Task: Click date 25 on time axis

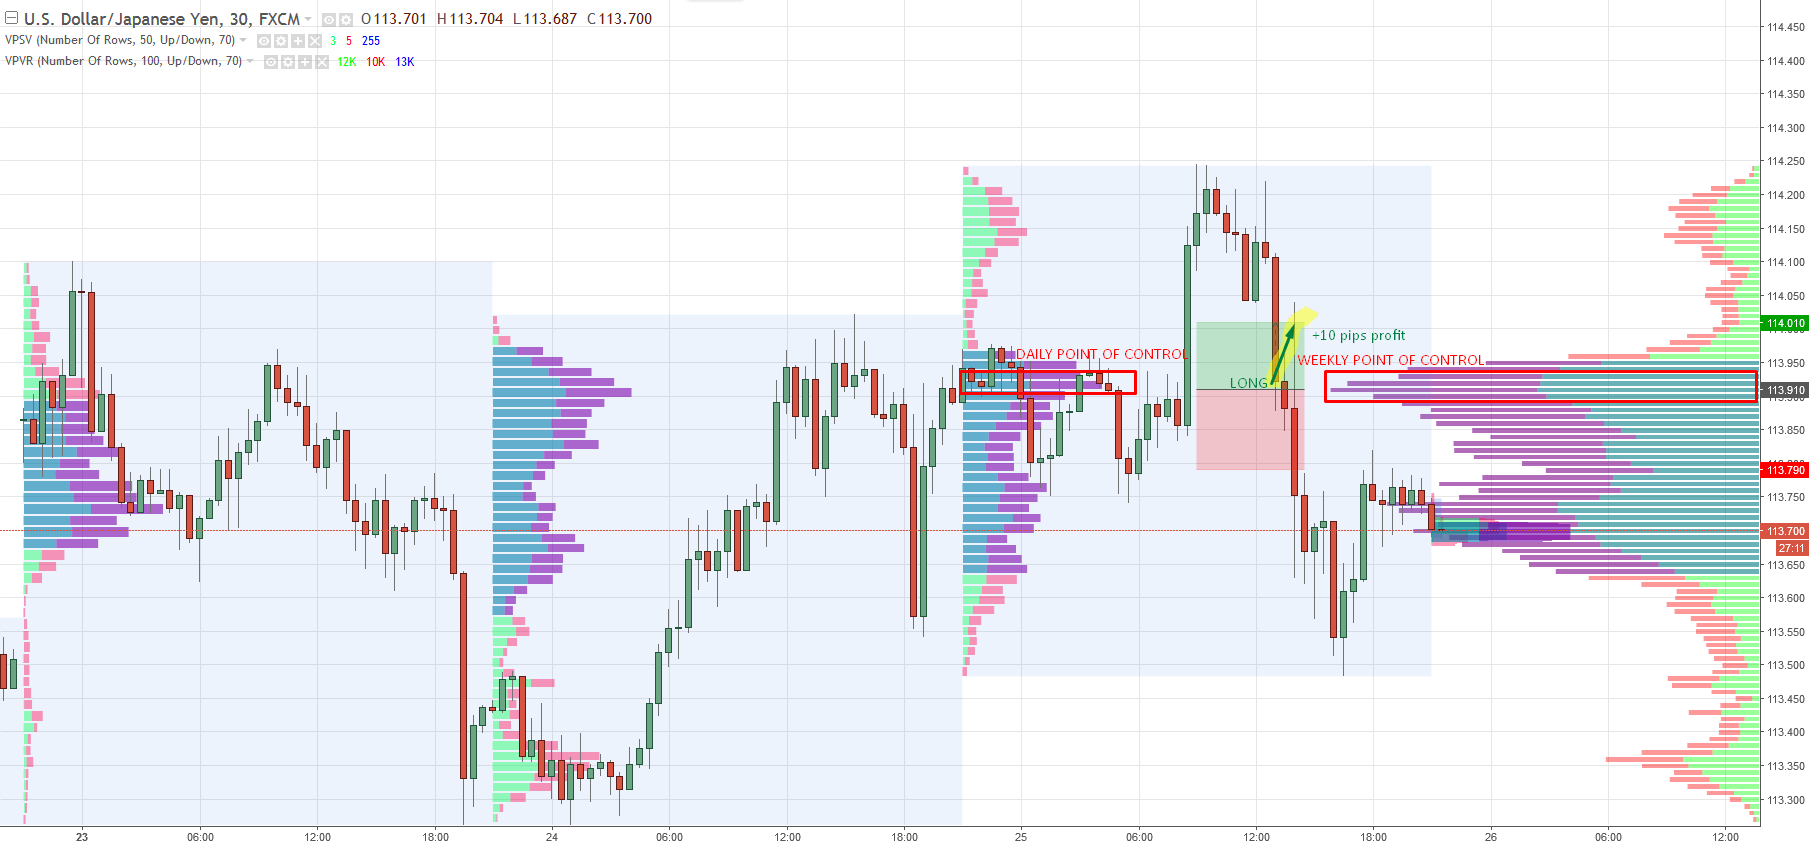Action: point(1021,837)
